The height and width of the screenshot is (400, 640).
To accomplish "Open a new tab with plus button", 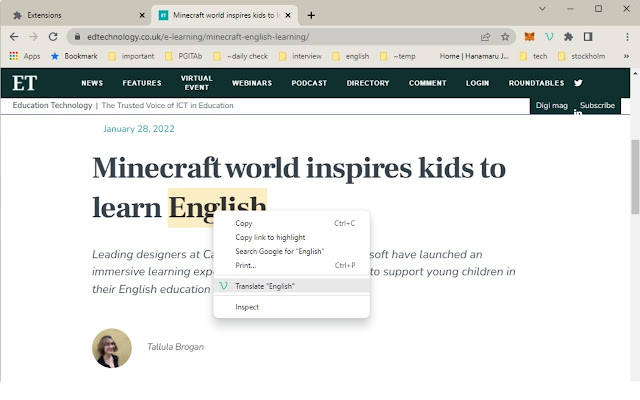I will [311, 16].
